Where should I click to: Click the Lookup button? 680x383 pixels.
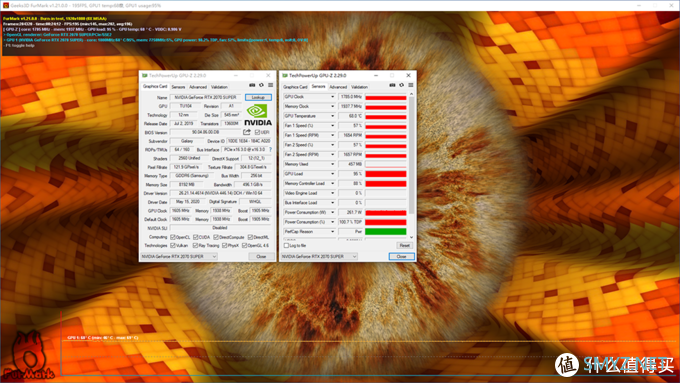(258, 97)
